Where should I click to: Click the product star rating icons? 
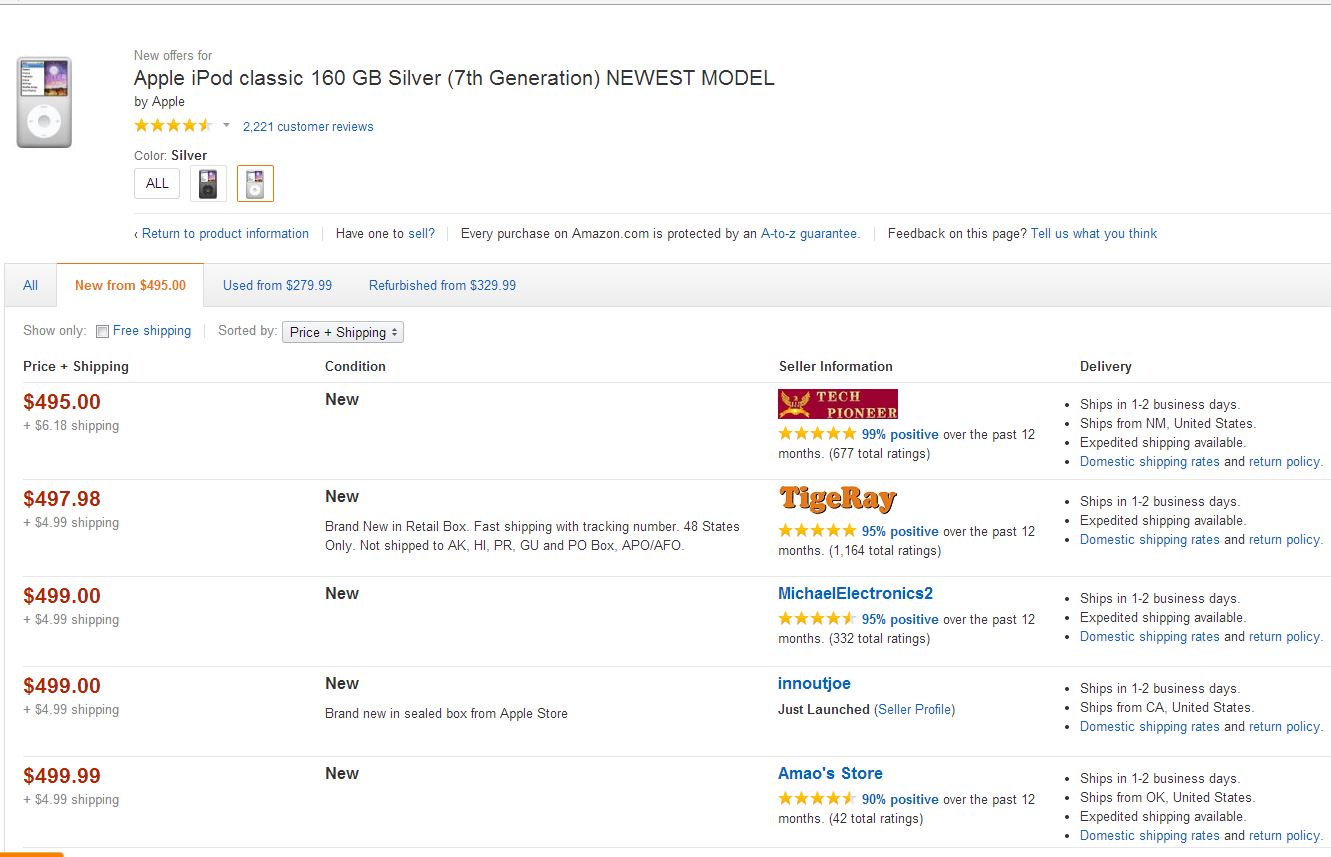click(x=173, y=126)
